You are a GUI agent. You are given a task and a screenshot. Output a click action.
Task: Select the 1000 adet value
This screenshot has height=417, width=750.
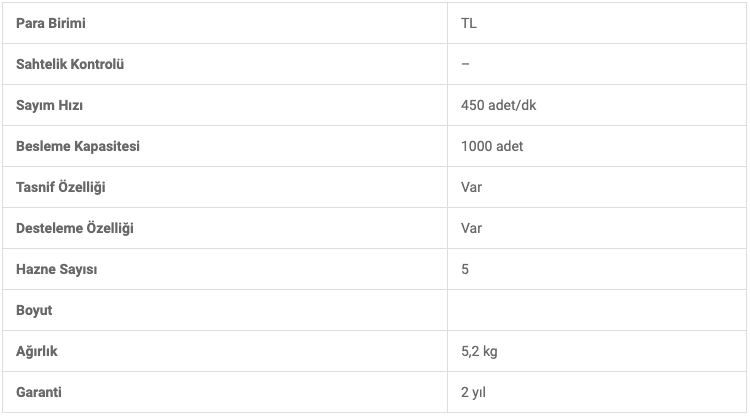(492, 146)
